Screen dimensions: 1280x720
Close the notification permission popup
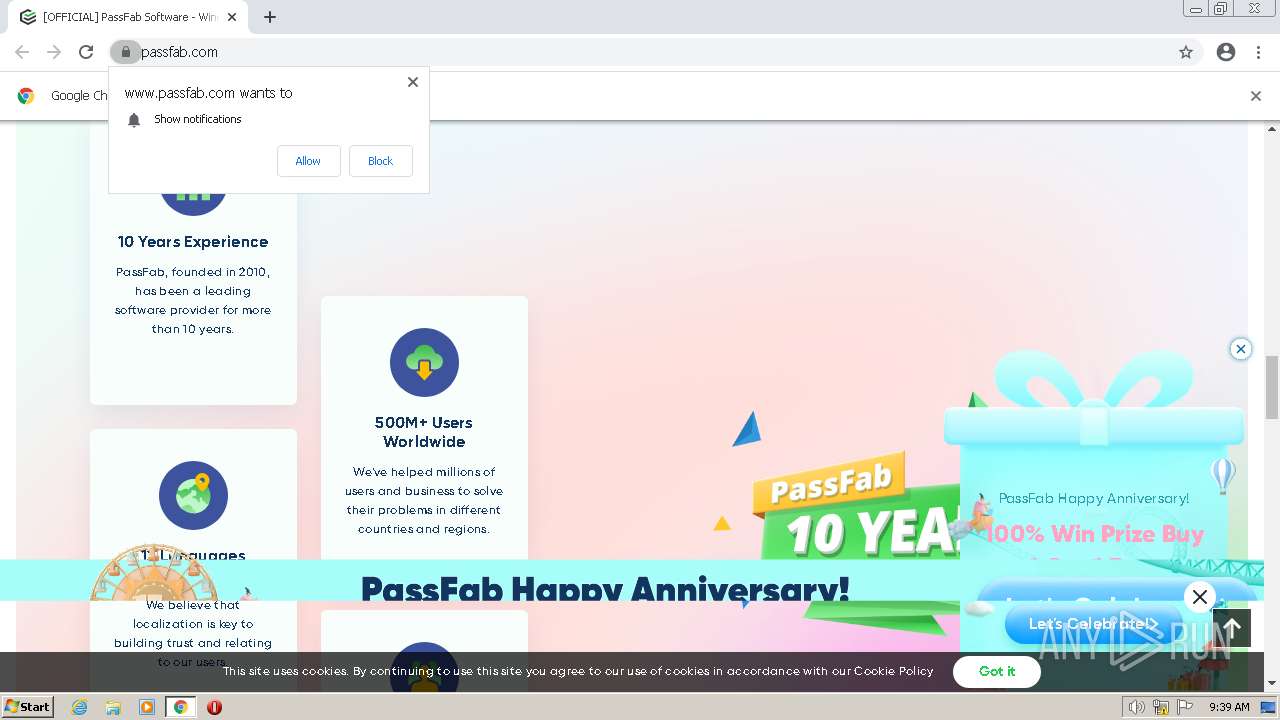coord(413,82)
